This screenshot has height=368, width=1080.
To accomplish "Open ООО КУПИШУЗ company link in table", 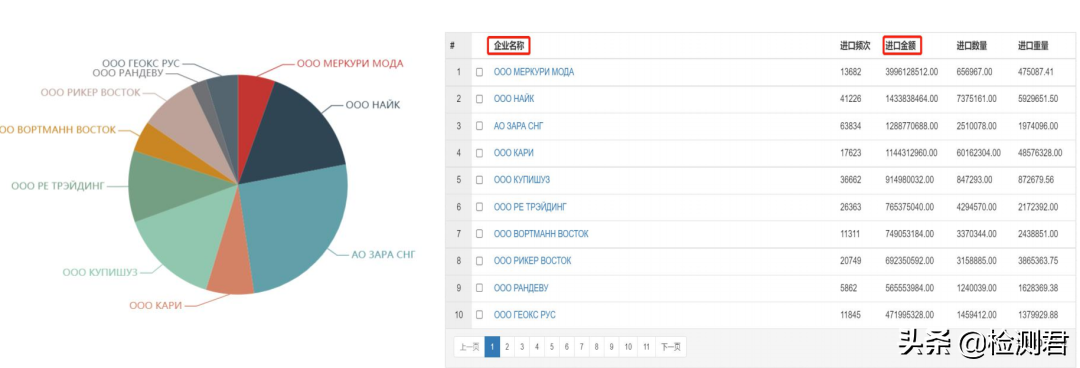I will click(521, 180).
